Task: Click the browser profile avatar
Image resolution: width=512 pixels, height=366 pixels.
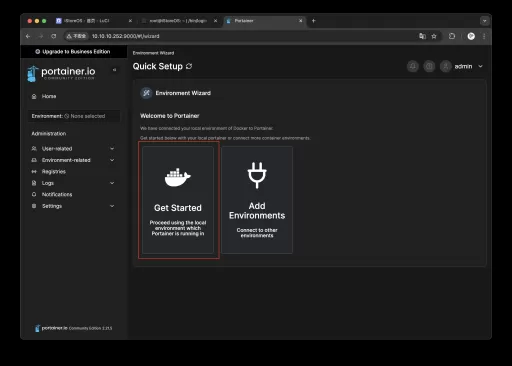Action: pos(471,36)
